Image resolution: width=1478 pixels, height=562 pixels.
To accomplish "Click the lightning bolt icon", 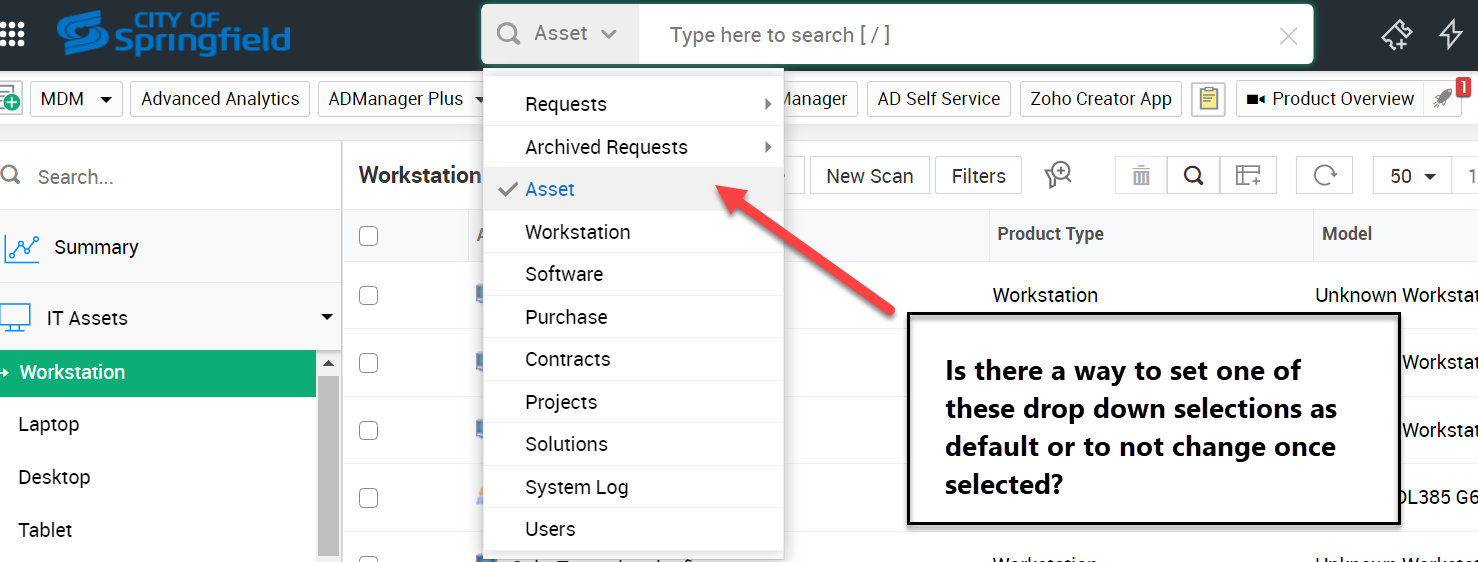I will click(x=1451, y=34).
